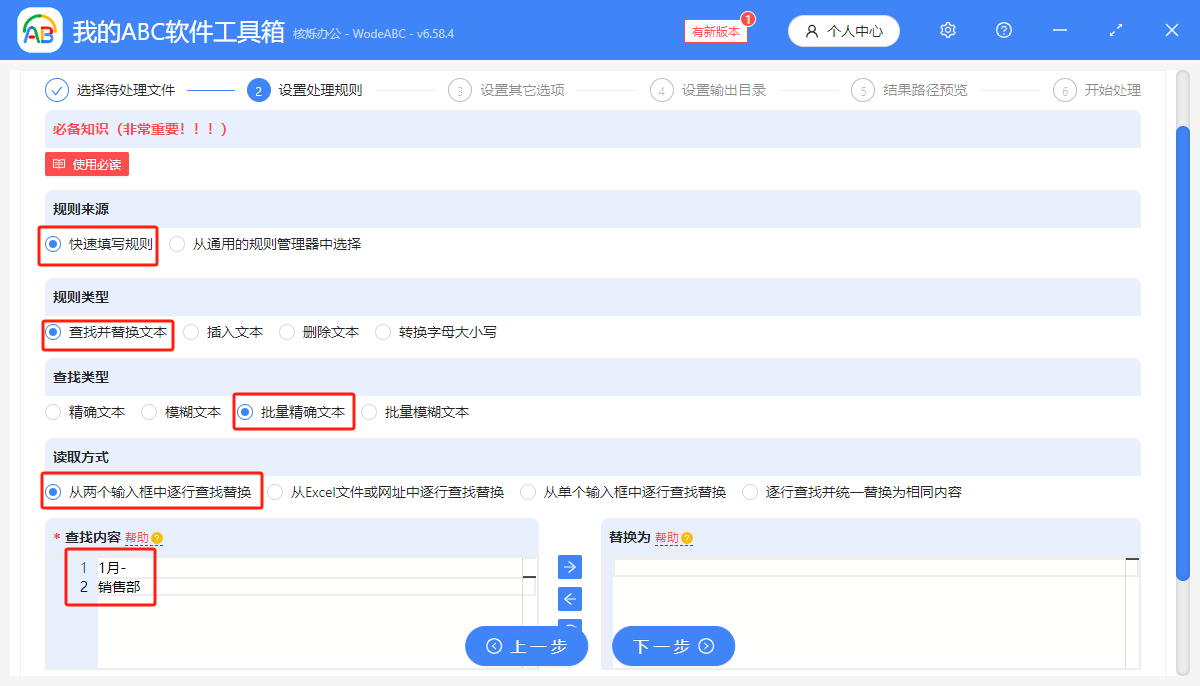The width and height of the screenshot is (1200, 686).
Task: Click the AB toolbox logo icon
Action: click(38, 29)
